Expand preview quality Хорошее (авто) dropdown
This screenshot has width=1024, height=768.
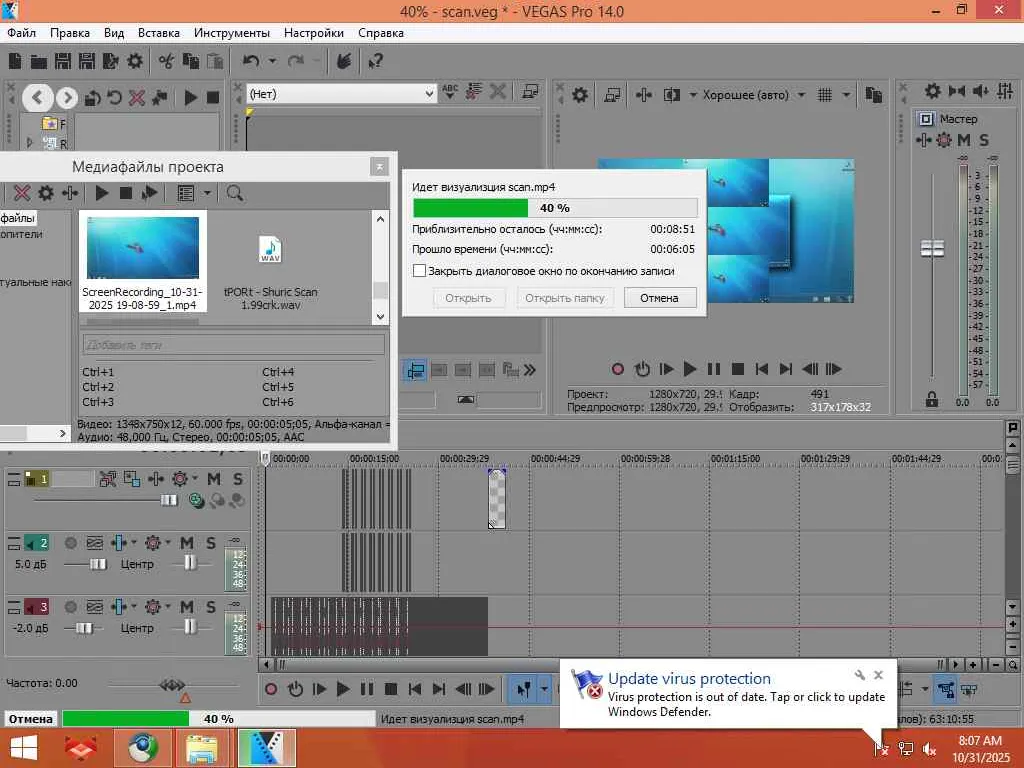[x=801, y=95]
